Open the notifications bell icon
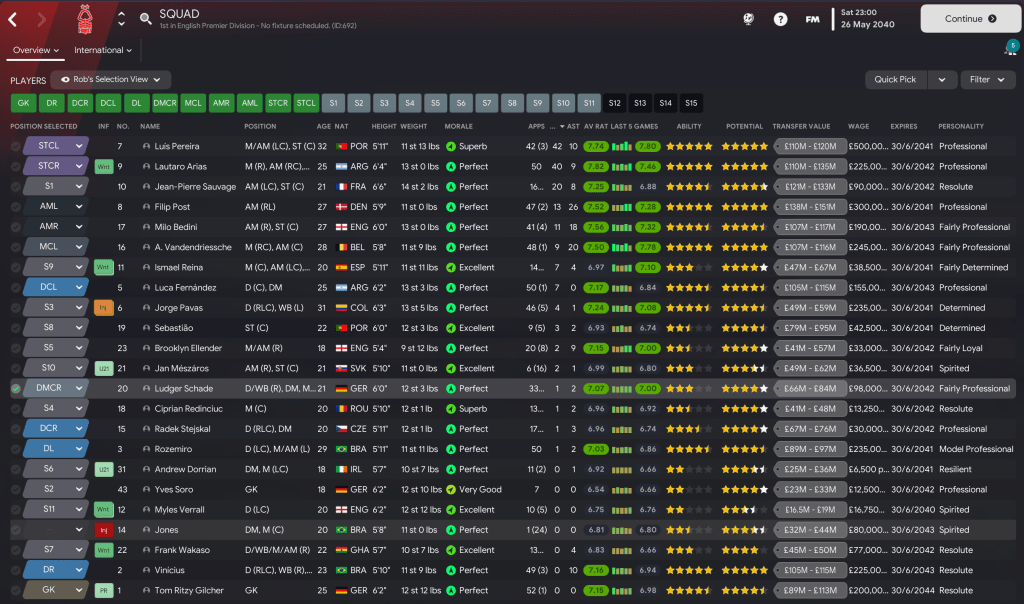Image resolution: width=1024 pixels, height=604 pixels. click(x=1010, y=50)
